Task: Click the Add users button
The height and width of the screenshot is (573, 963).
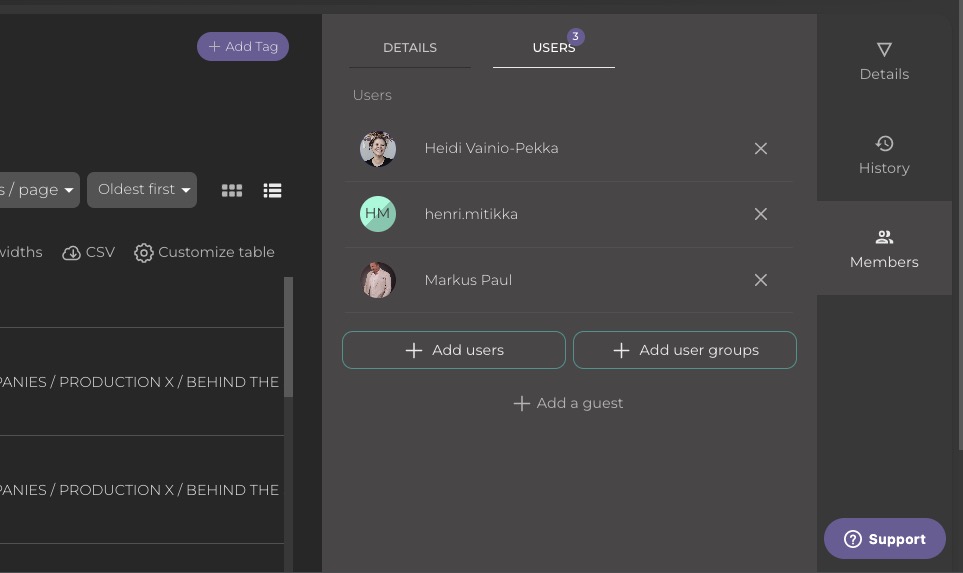Action: 454,350
